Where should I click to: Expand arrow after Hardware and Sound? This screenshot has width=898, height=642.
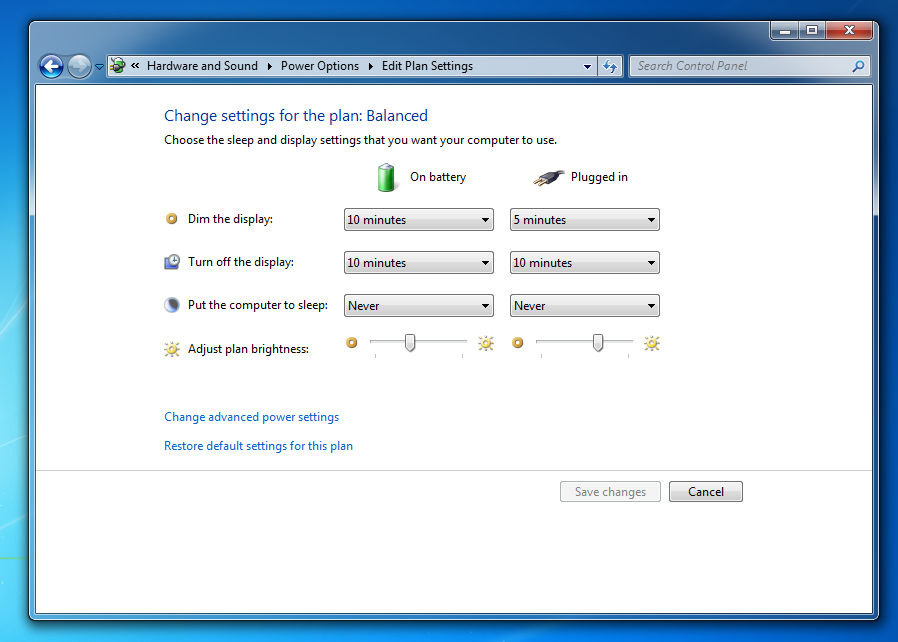[269, 66]
